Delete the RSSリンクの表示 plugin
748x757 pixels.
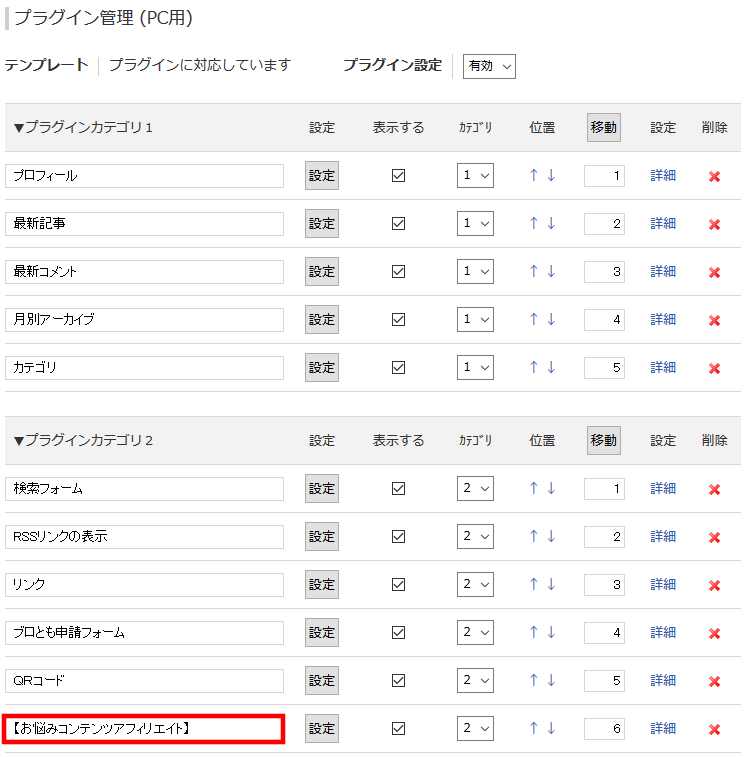point(714,537)
